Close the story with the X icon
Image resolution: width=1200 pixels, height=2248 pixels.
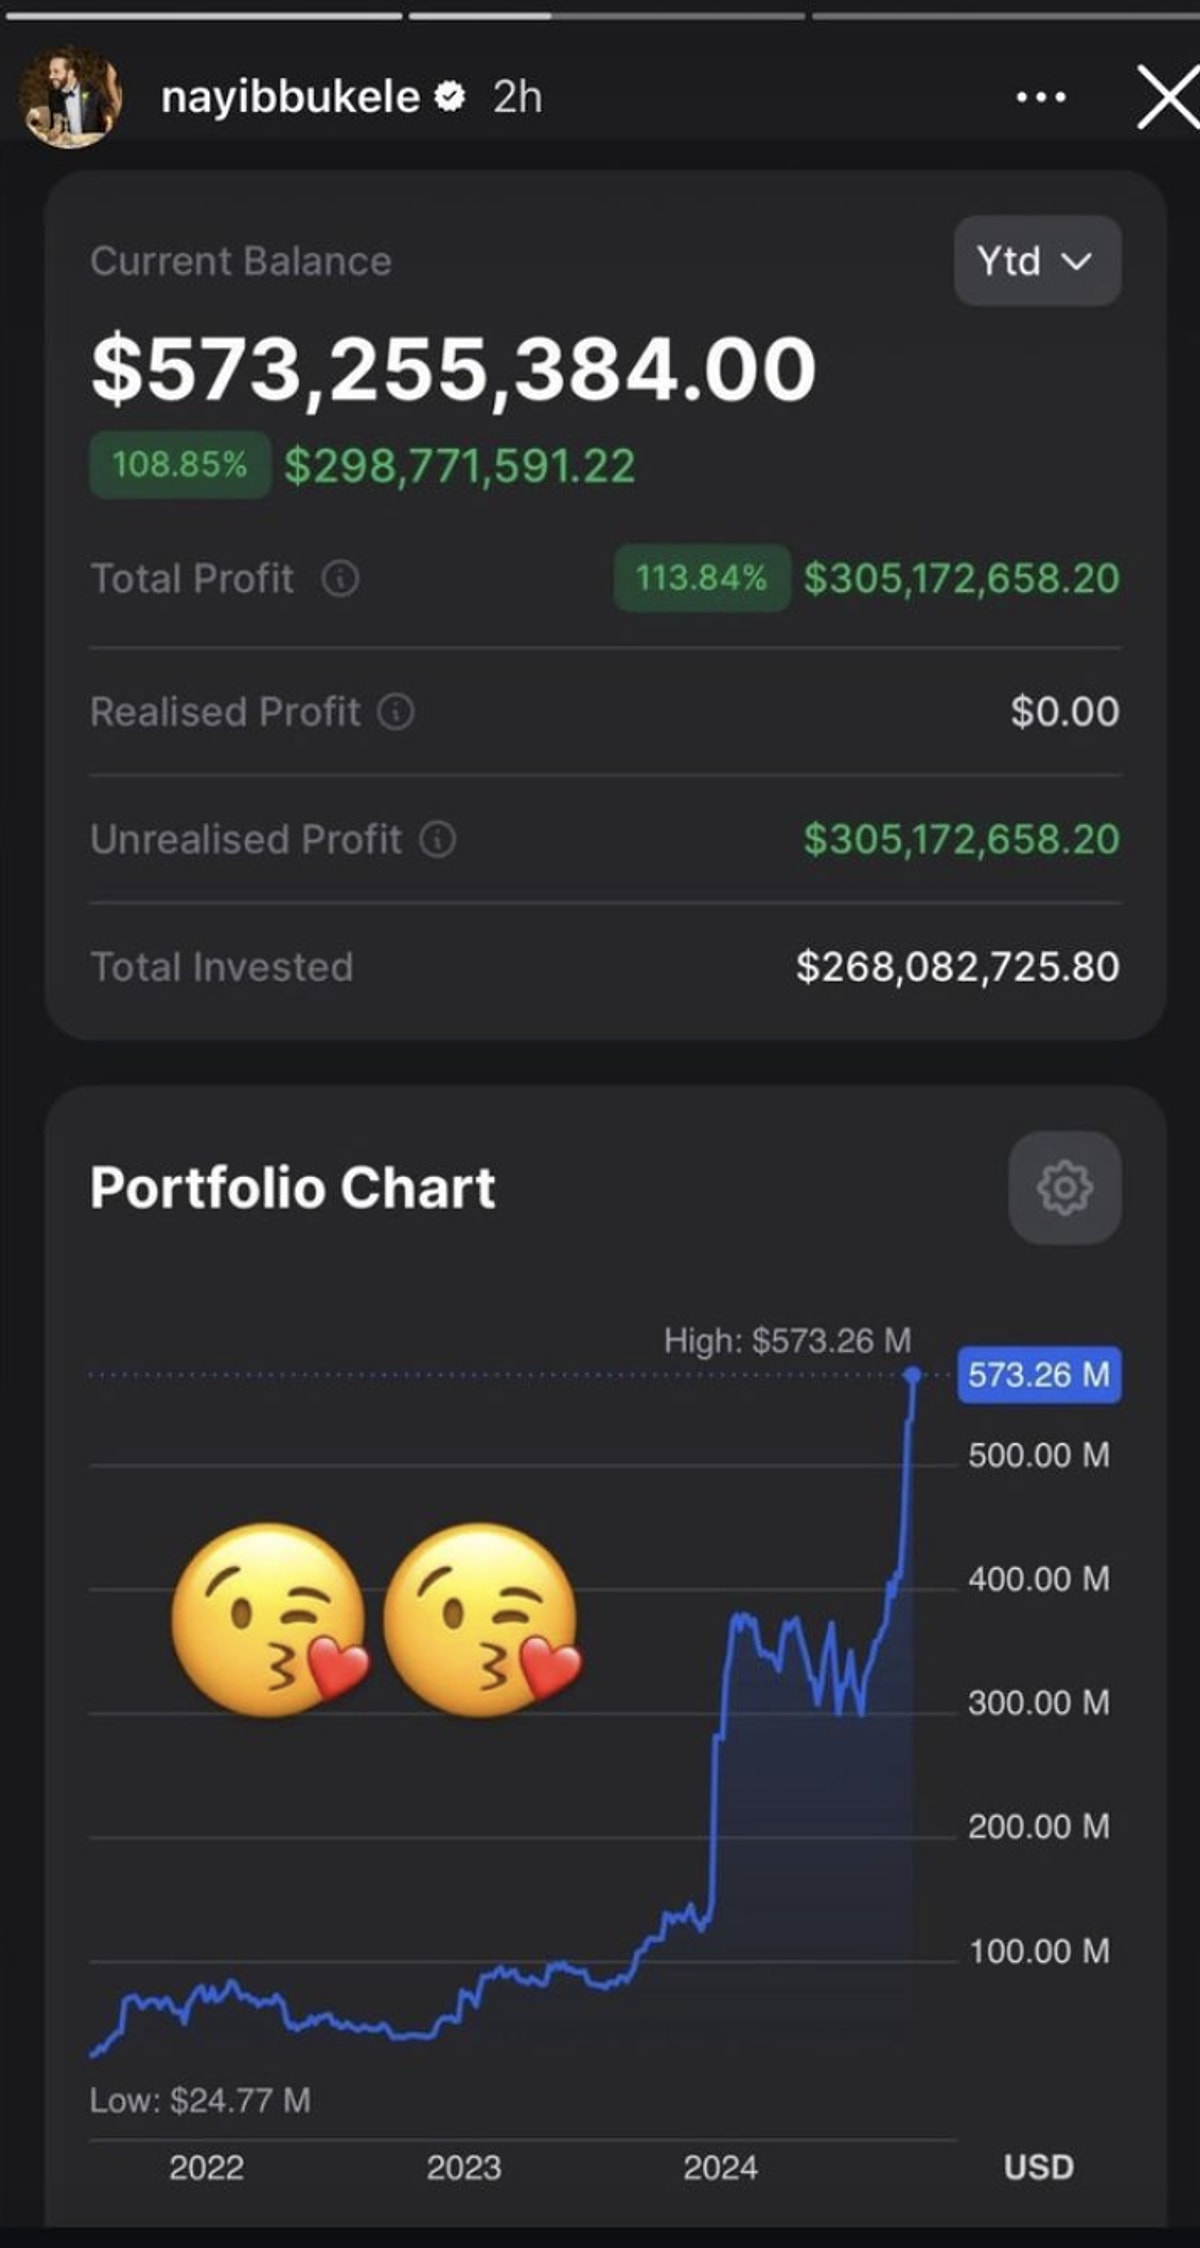[1167, 98]
